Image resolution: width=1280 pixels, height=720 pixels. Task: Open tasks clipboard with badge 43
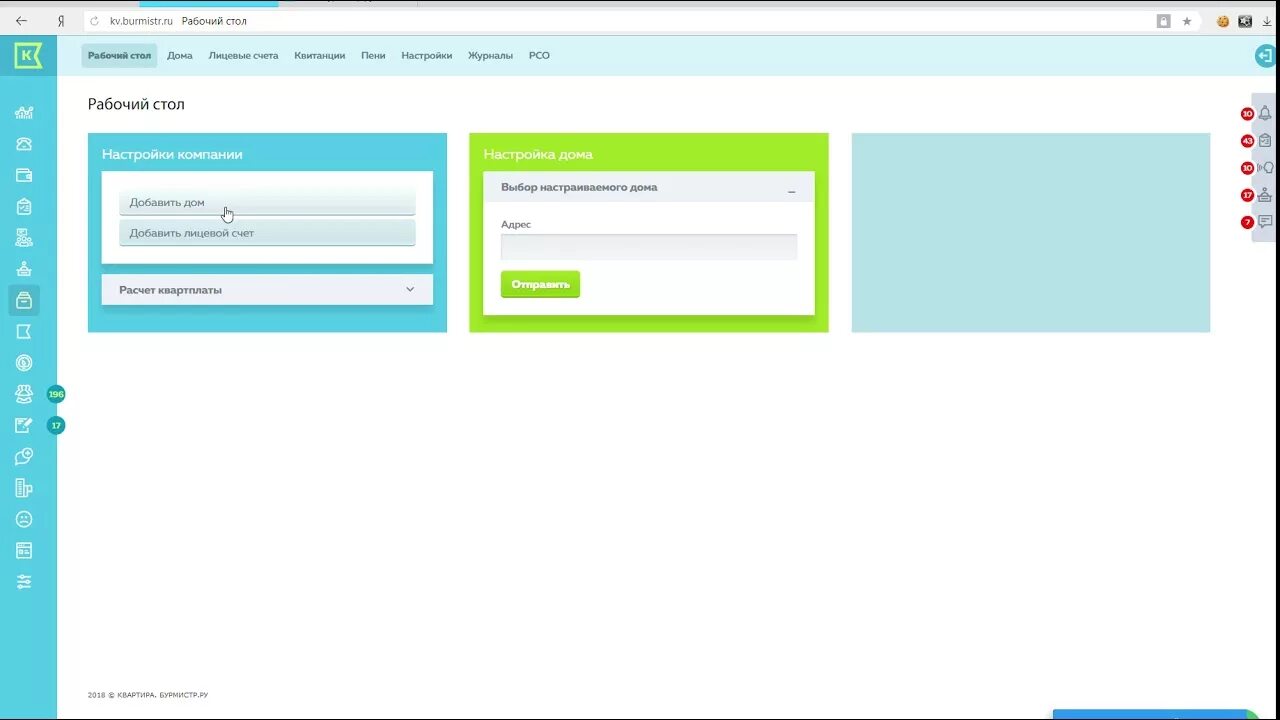[x=1265, y=141]
